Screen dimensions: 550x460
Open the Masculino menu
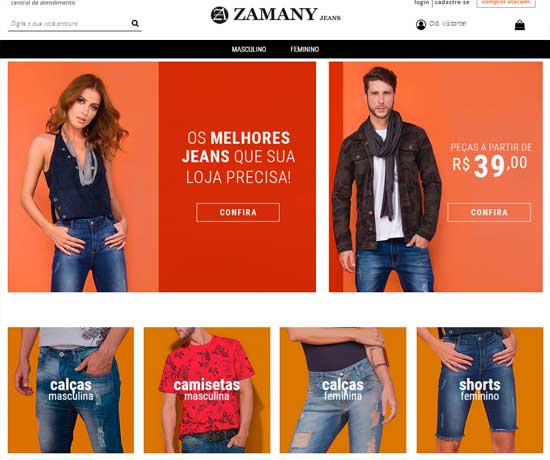(x=249, y=49)
